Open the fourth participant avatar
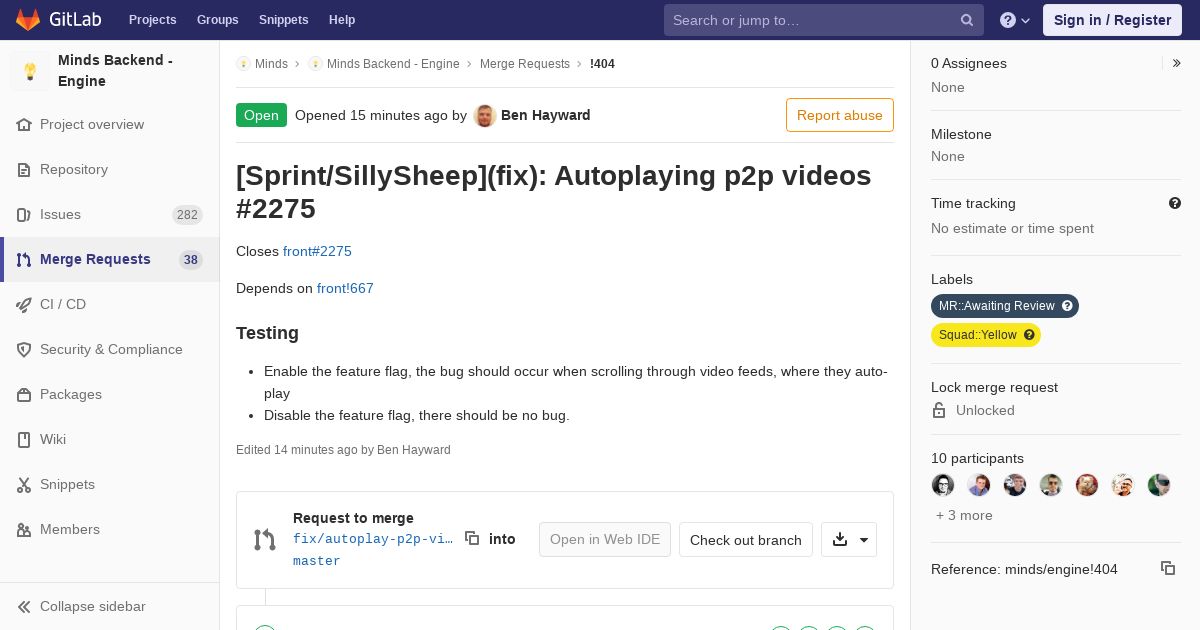 click(1051, 485)
